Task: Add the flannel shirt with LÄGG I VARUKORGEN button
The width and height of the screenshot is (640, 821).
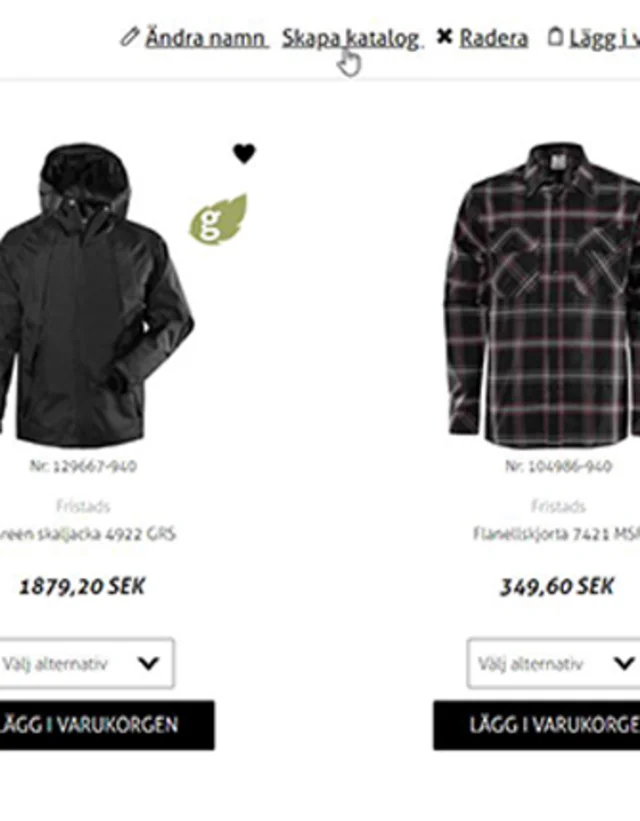Action: click(x=536, y=725)
